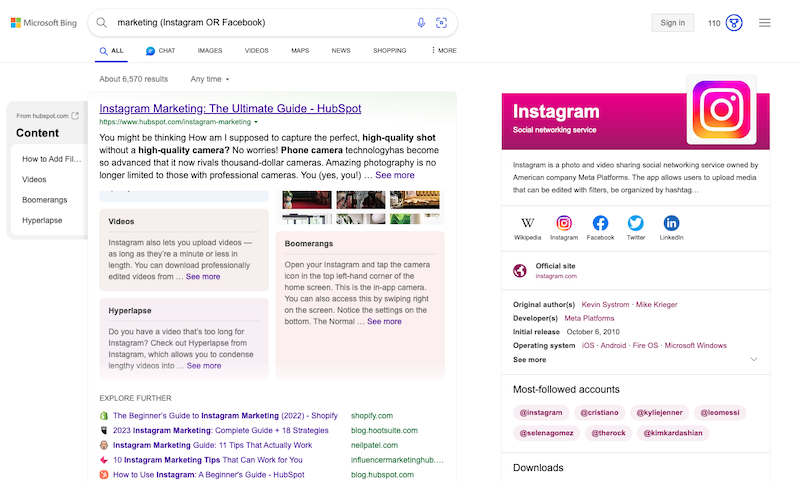Open Instagram Marketing Ultimate Guide HubSpot result

[x=230, y=108]
